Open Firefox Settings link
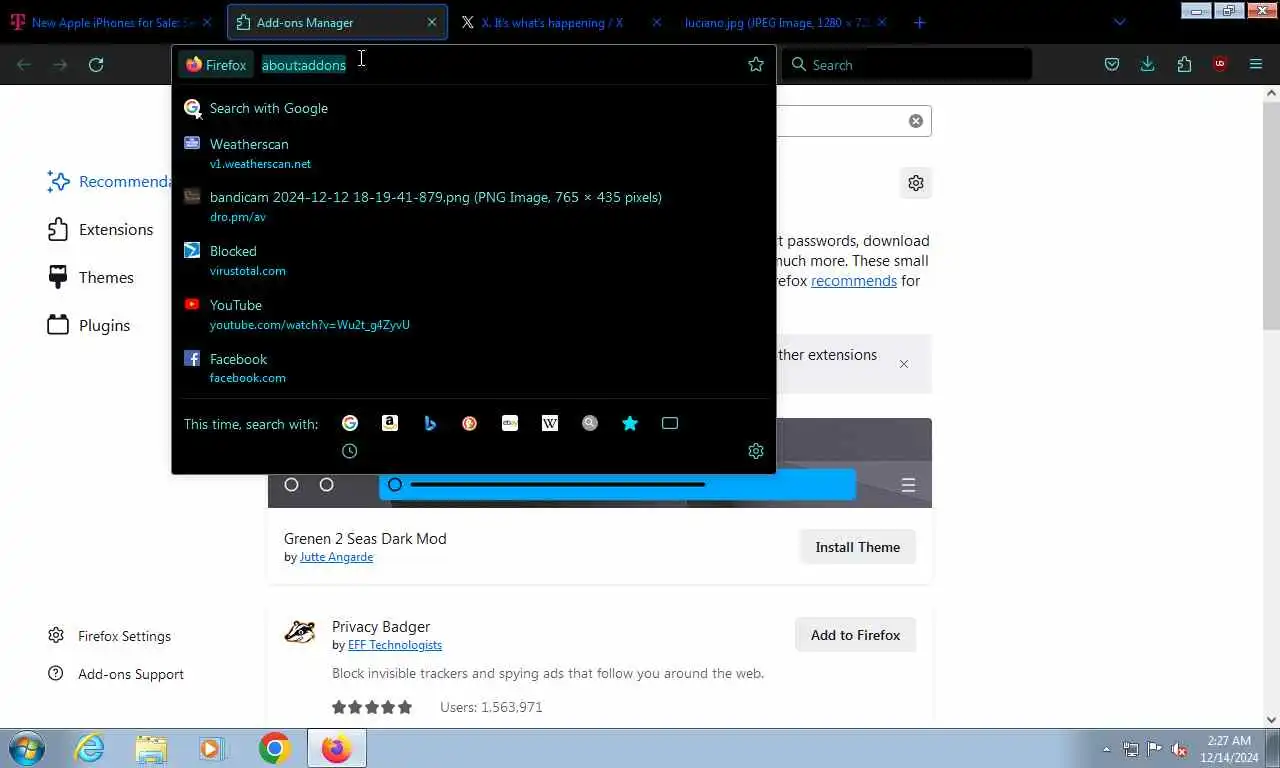The image size is (1280, 768). pos(110,636)
